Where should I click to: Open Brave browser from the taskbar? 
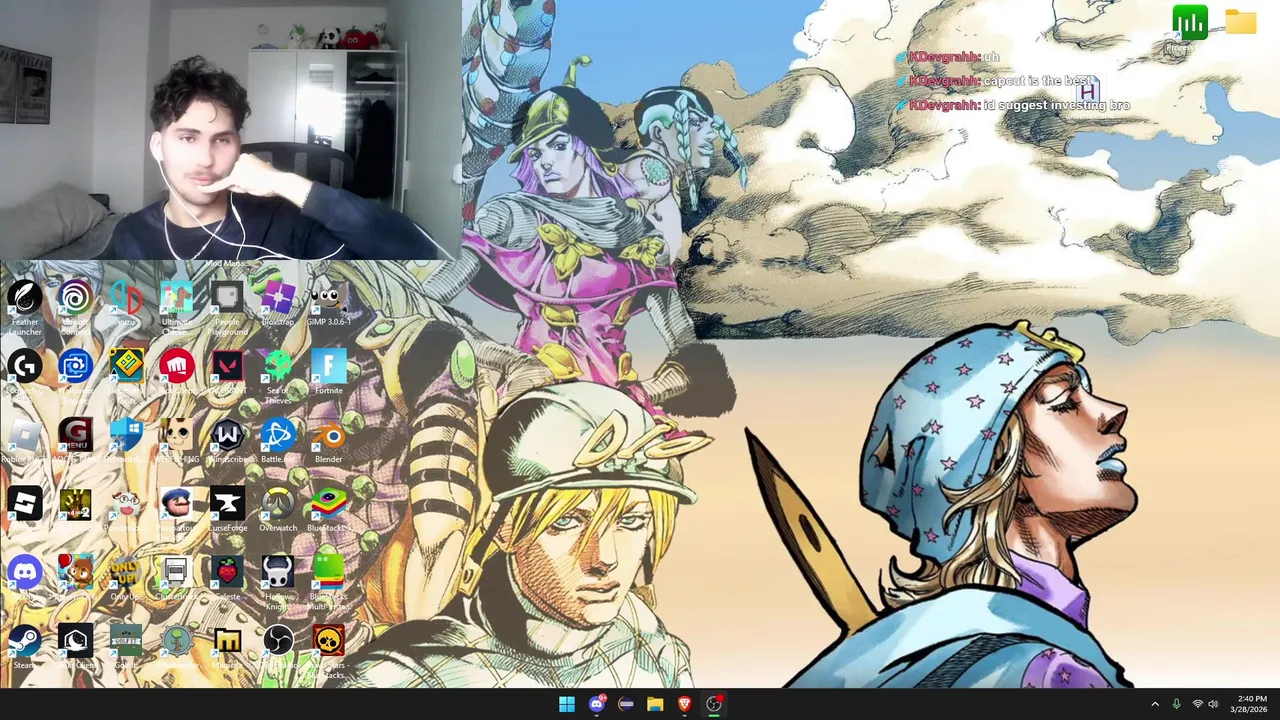tap(684, 704)
